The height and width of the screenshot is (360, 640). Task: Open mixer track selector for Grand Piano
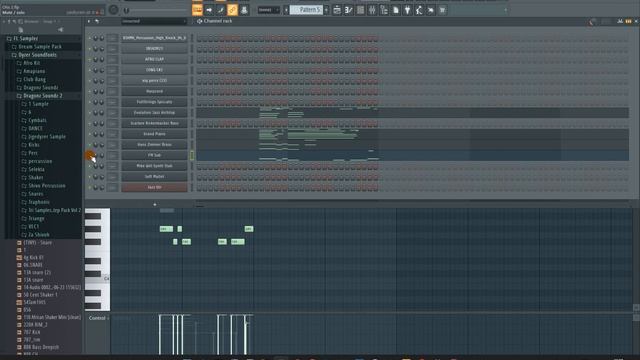[x=112, y=134]
